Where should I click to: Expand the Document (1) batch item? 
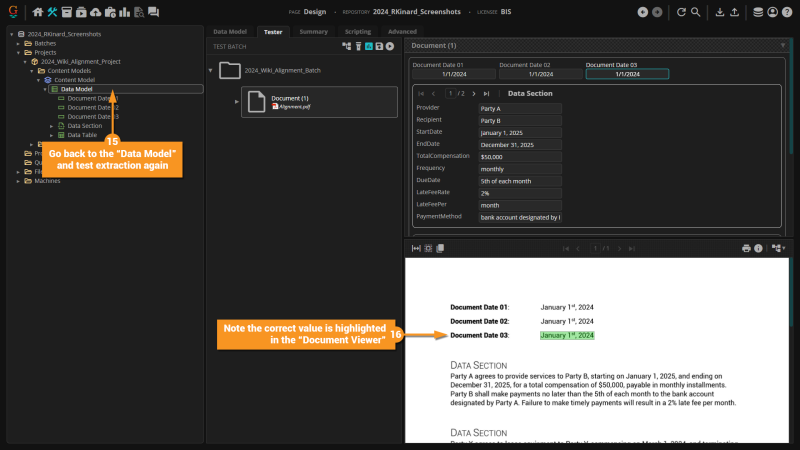click(237, 101)
